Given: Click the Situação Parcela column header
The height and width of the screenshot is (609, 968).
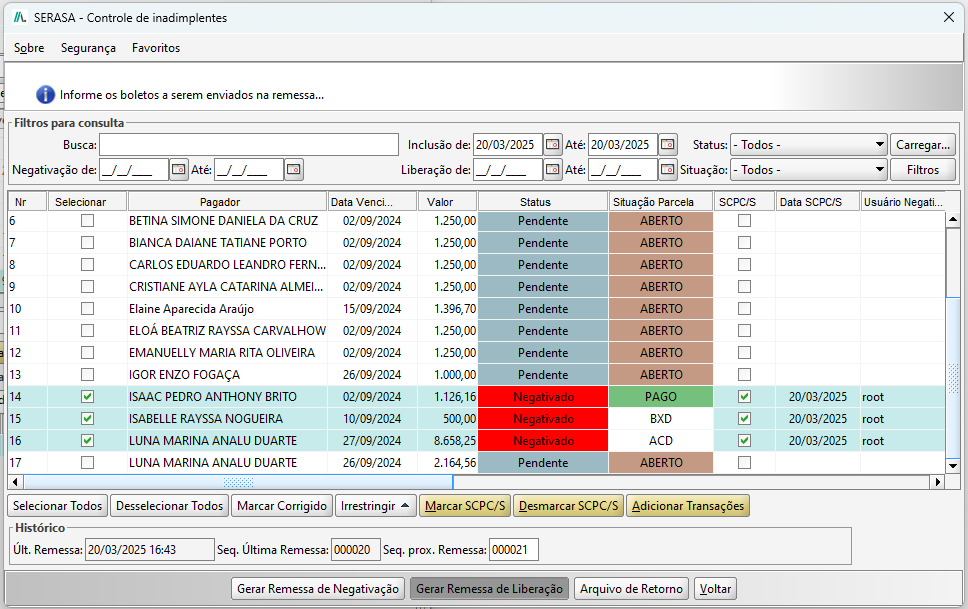Looking at the screenshot, I should 661,202.
